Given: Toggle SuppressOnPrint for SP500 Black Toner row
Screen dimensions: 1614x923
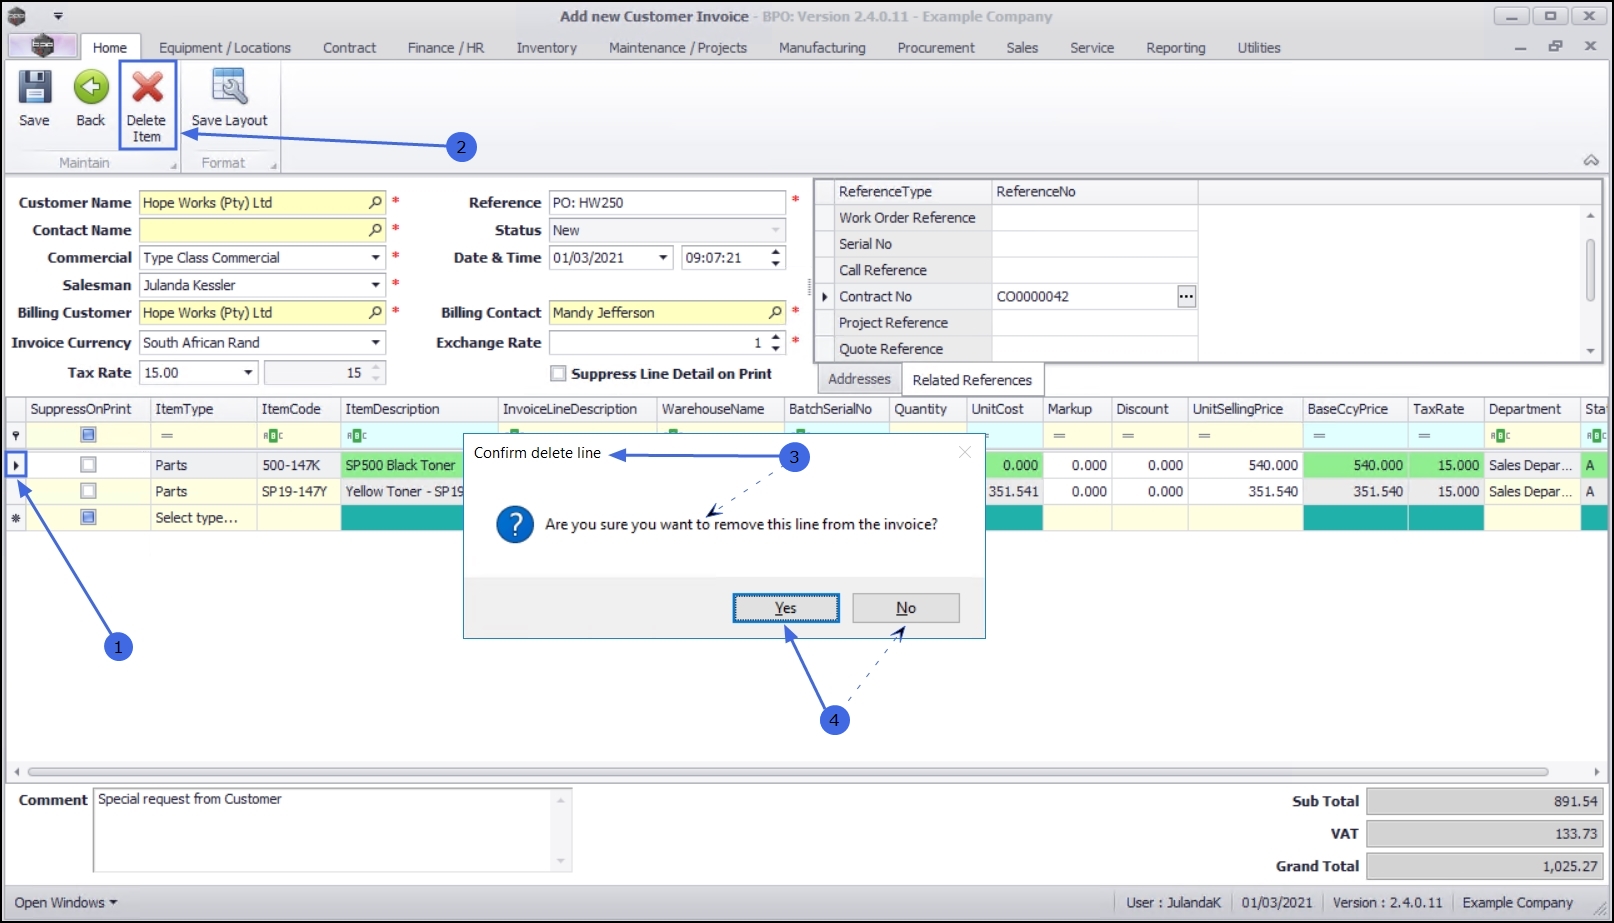Looking at the screenshot, I should (x=88, y=465).
